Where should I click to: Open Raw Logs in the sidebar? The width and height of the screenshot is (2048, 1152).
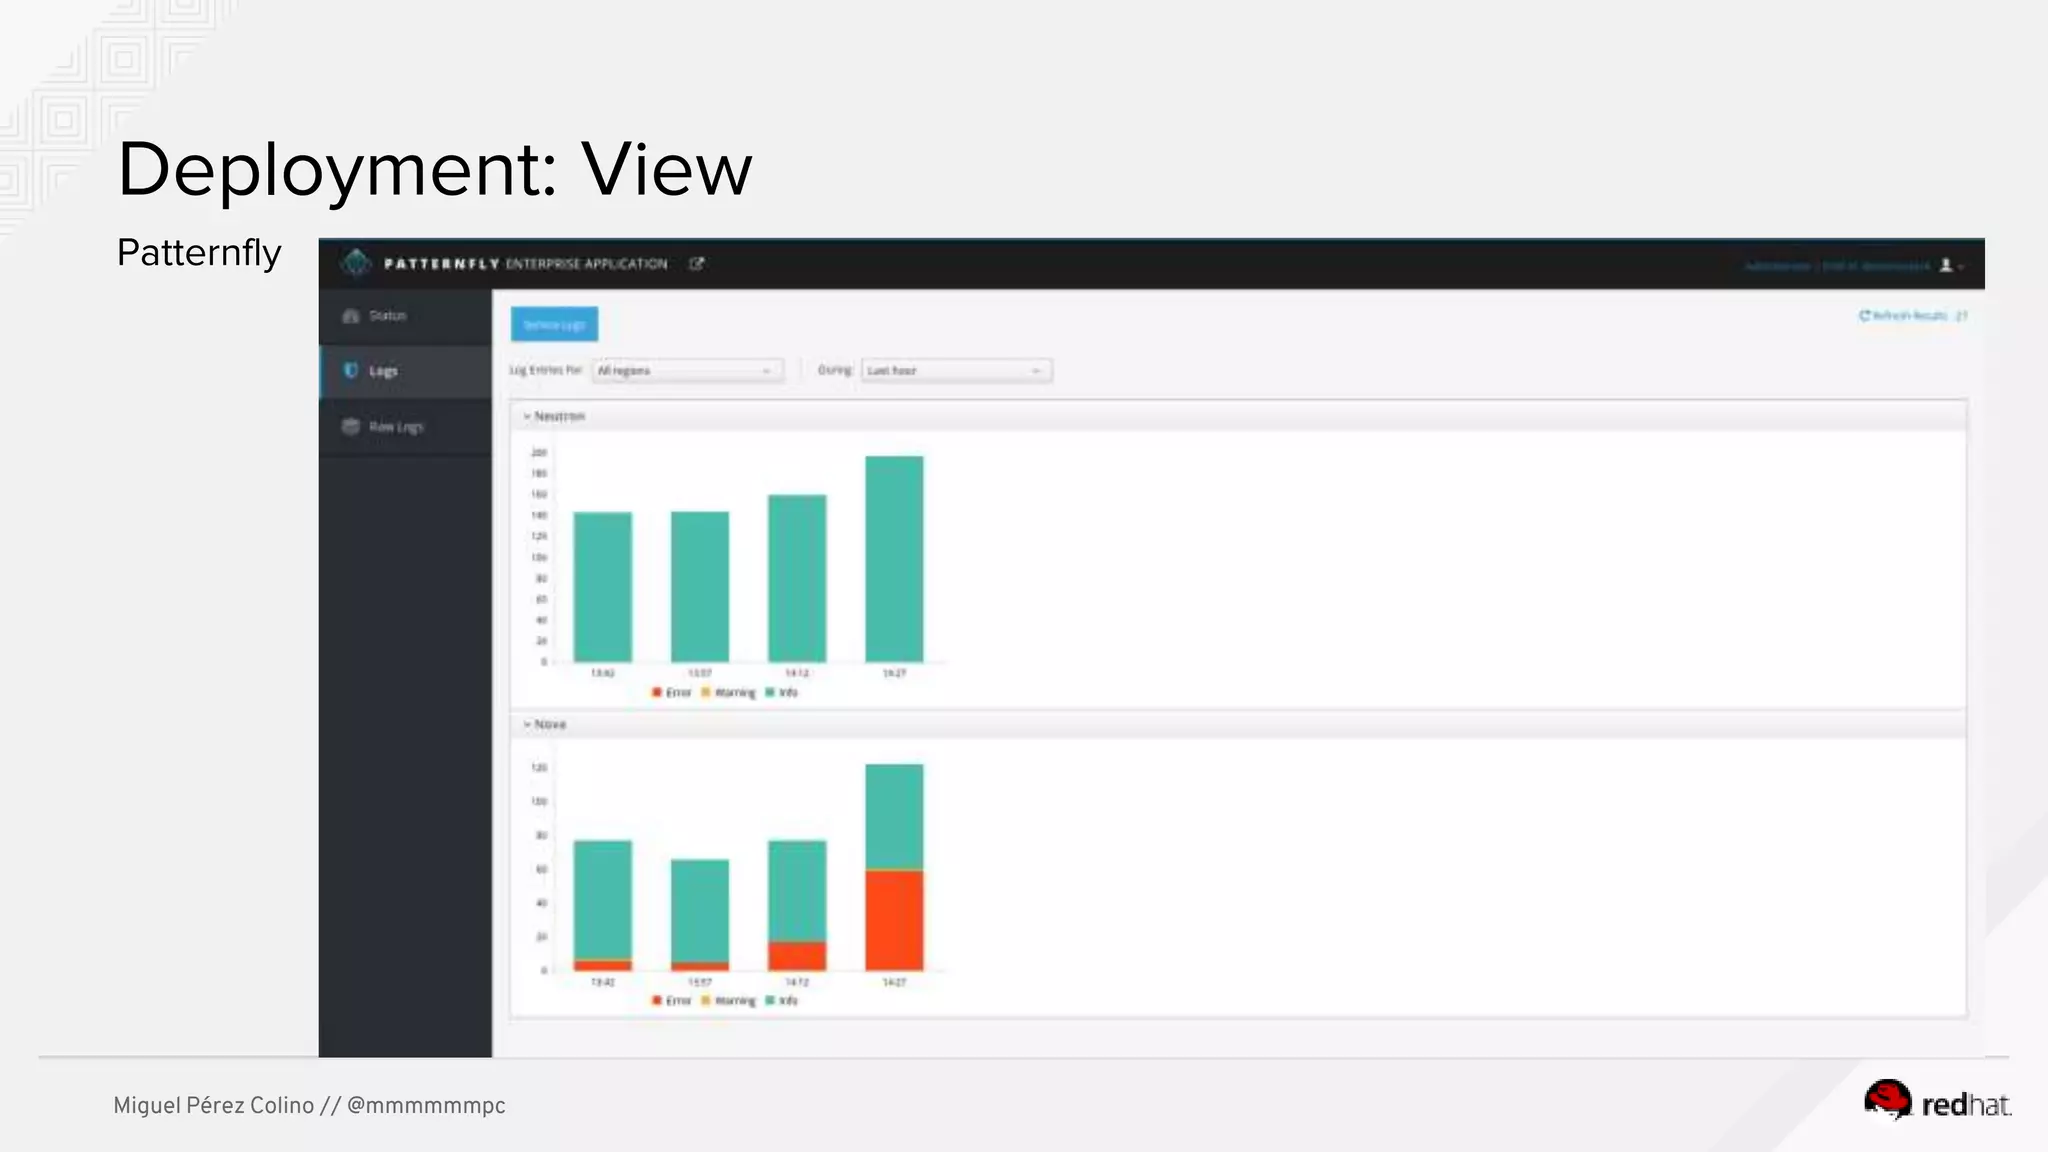[x=405, y=426]
